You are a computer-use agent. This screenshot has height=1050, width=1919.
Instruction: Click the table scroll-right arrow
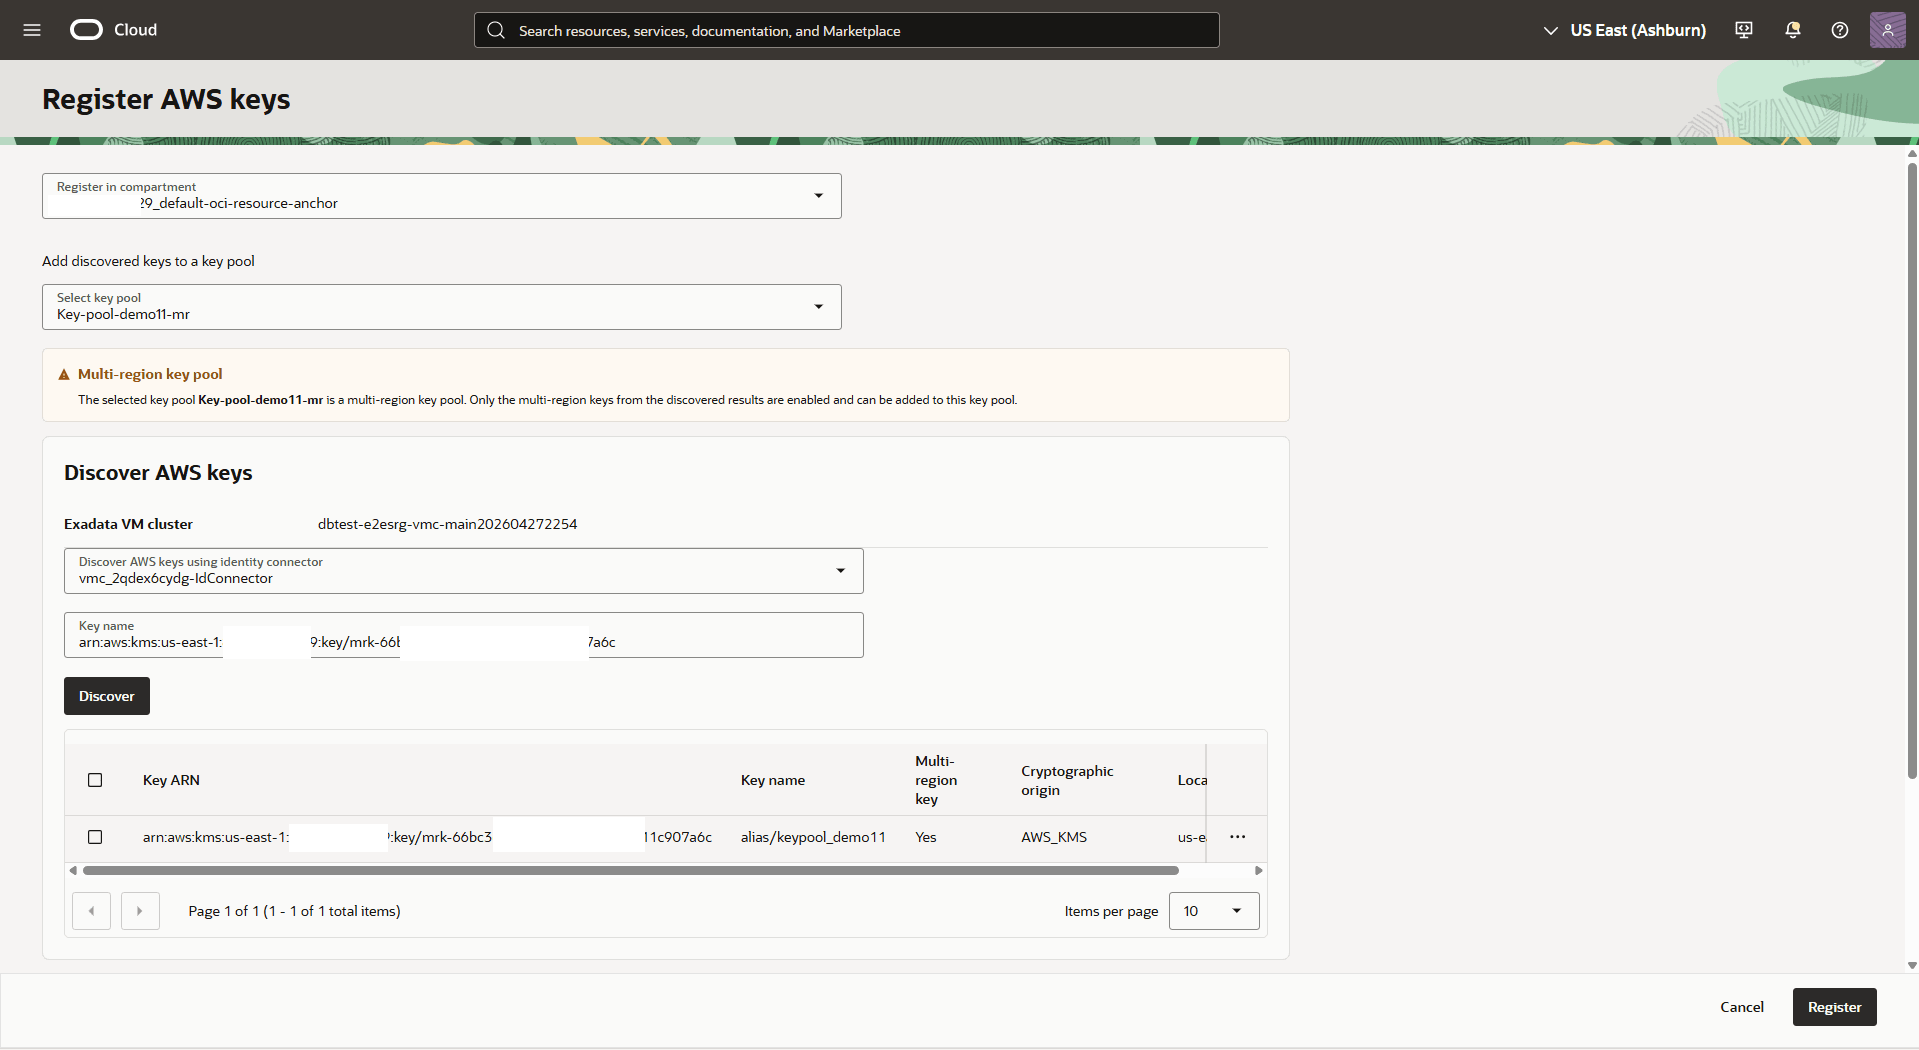(x=1258, y=871)
